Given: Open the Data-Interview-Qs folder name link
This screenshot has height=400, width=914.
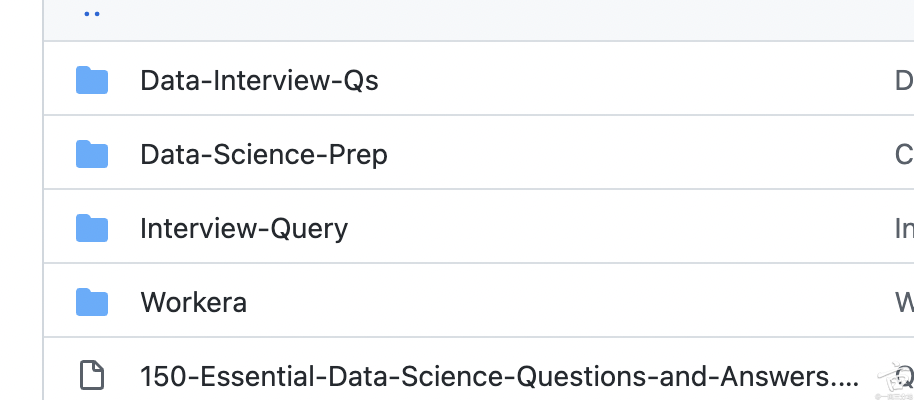Looking at the screenshot, I should click(259, 80).
